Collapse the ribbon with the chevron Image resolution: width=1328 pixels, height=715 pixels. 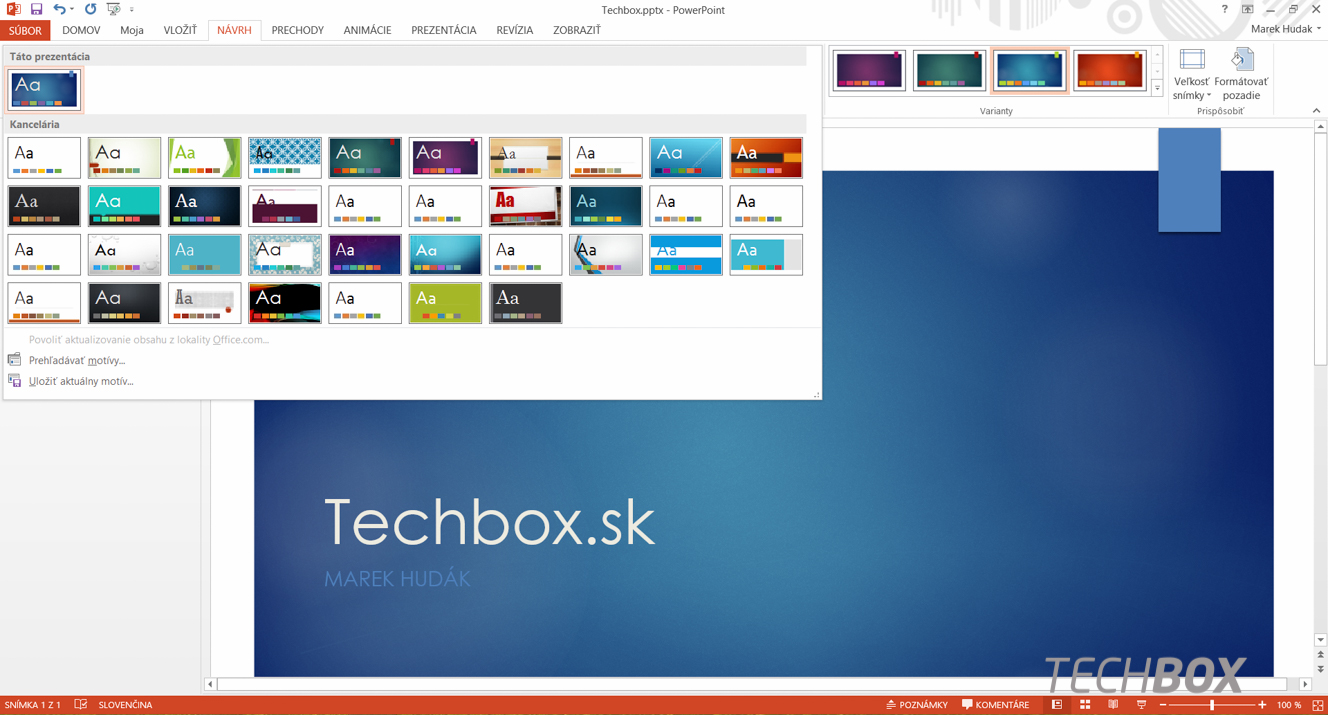[1316, 110]
